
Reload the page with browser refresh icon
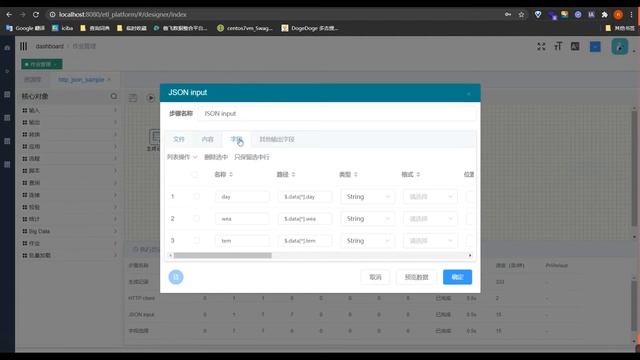(36, 14)
